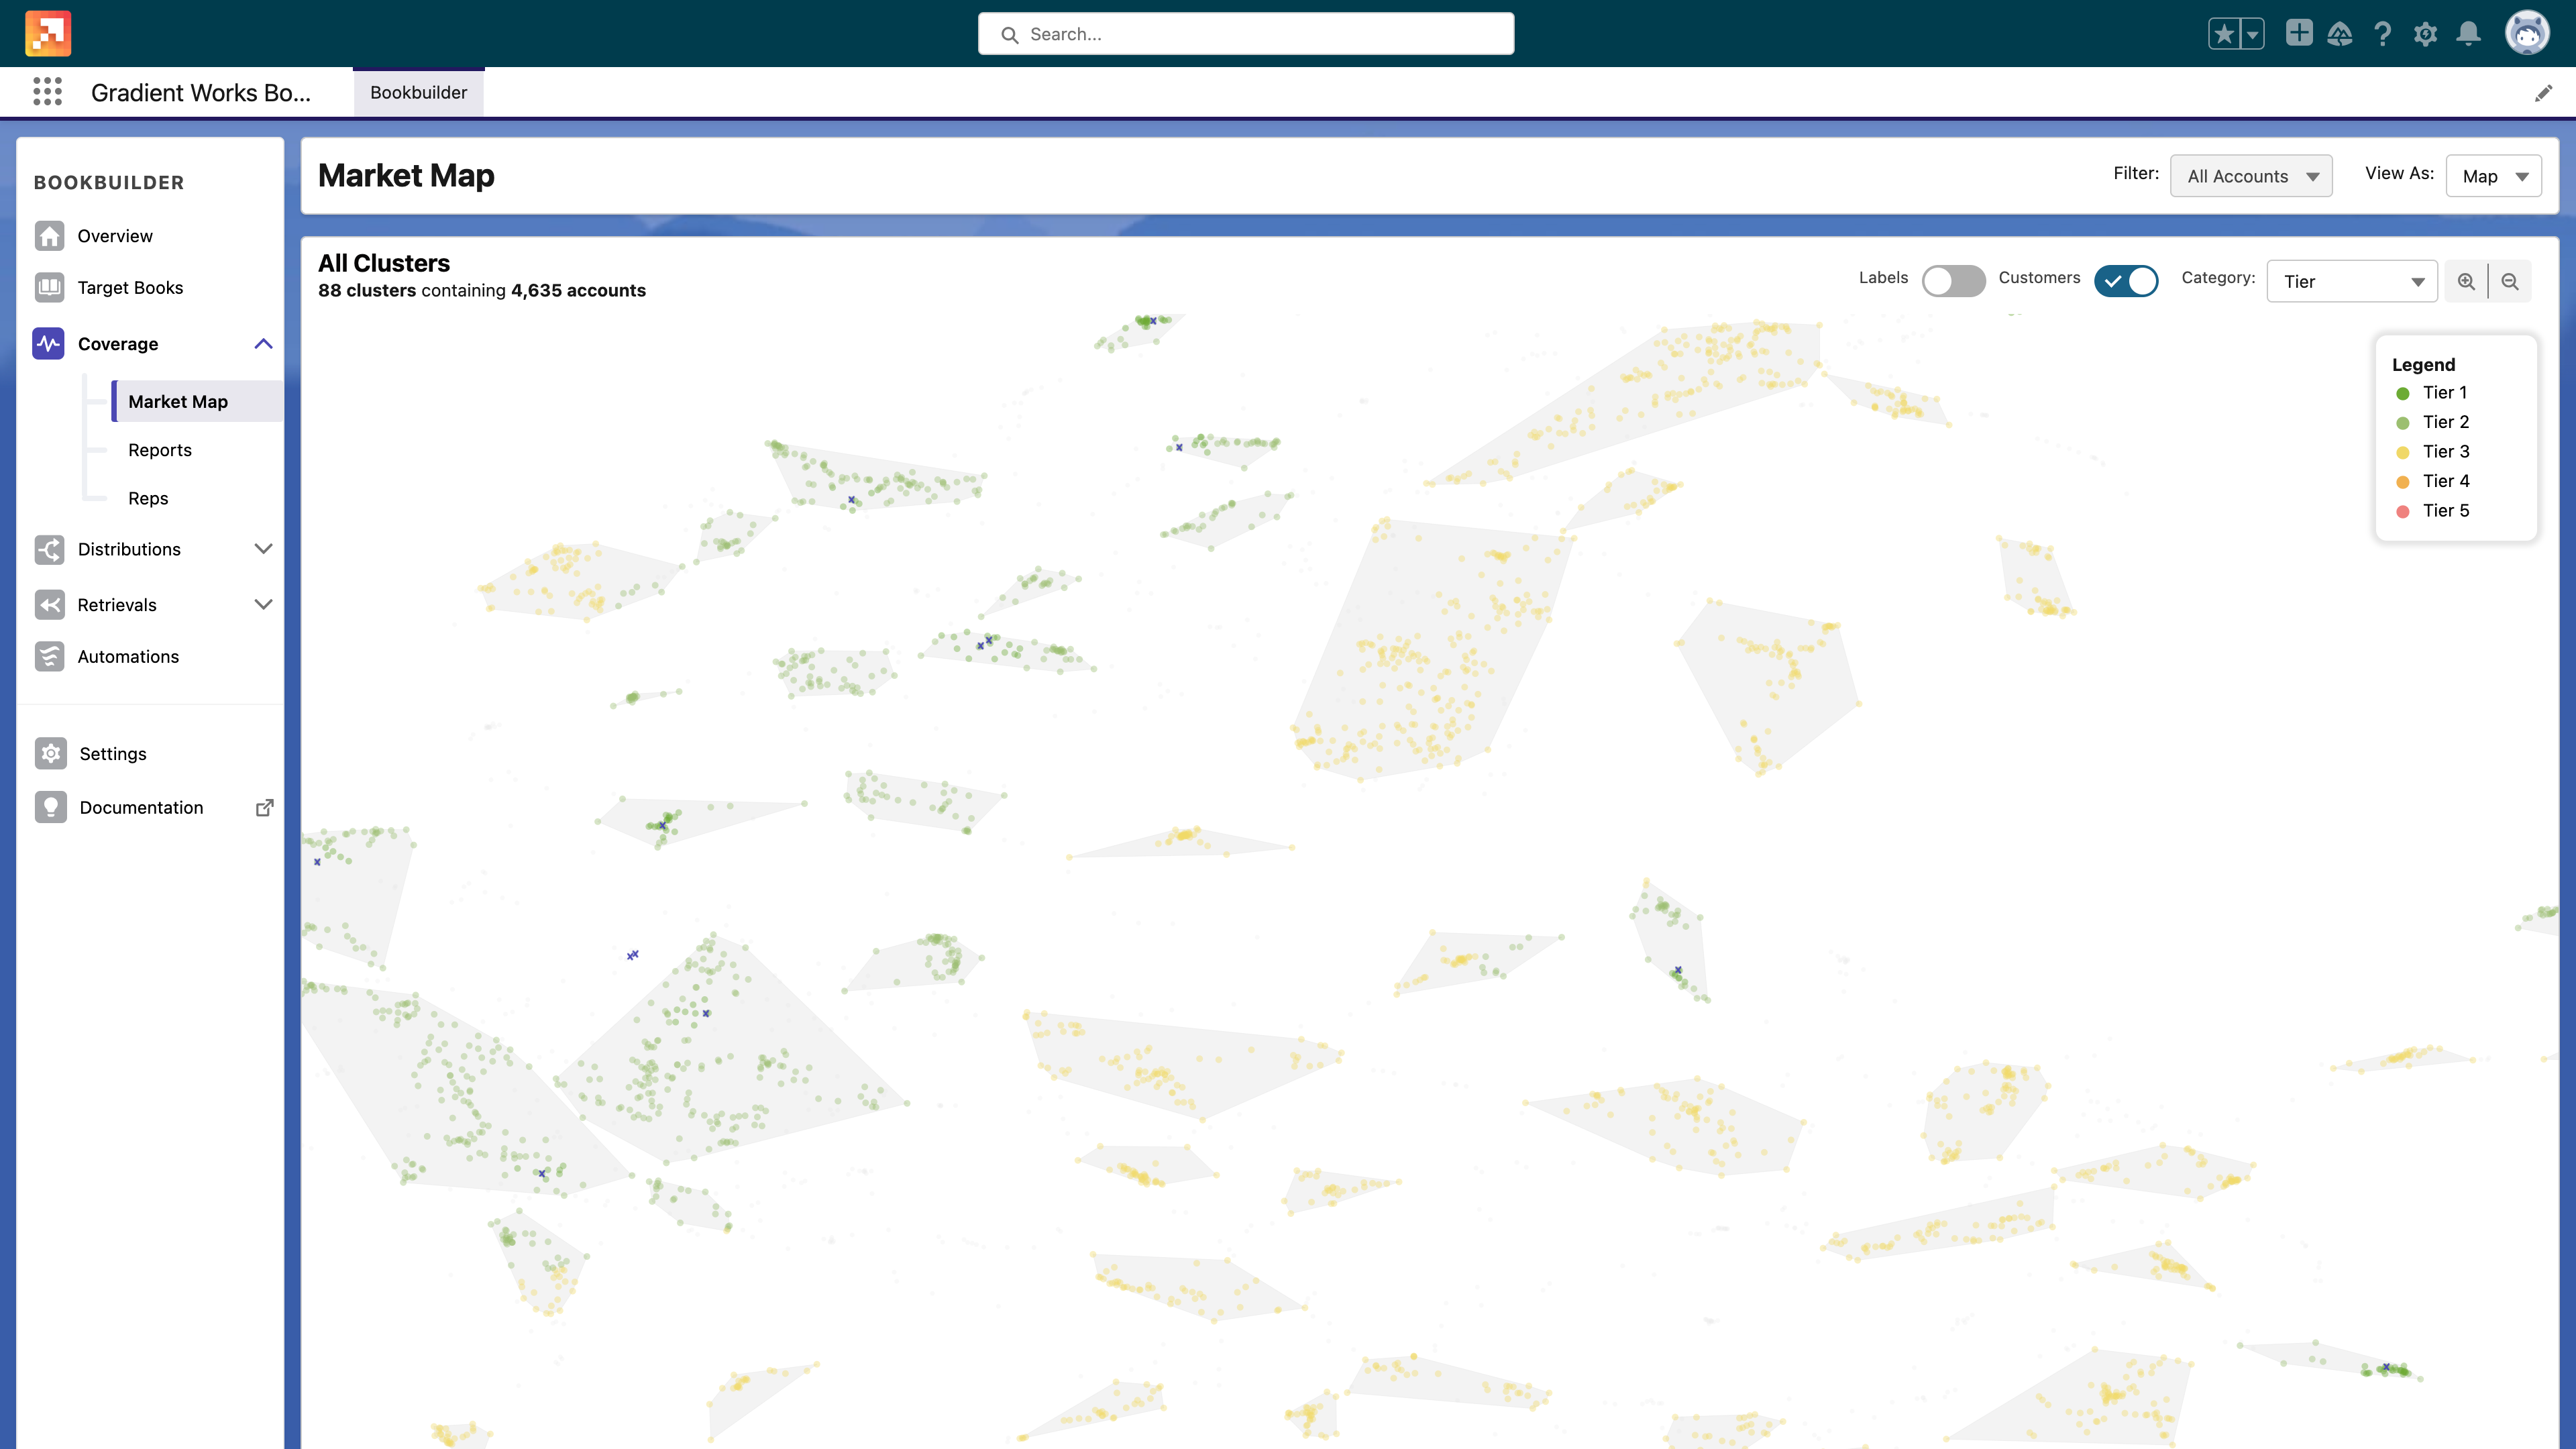This screenshot has width=2576, height=1449.
Task: Open the Reports menu item
Action: tap(160, 450)
